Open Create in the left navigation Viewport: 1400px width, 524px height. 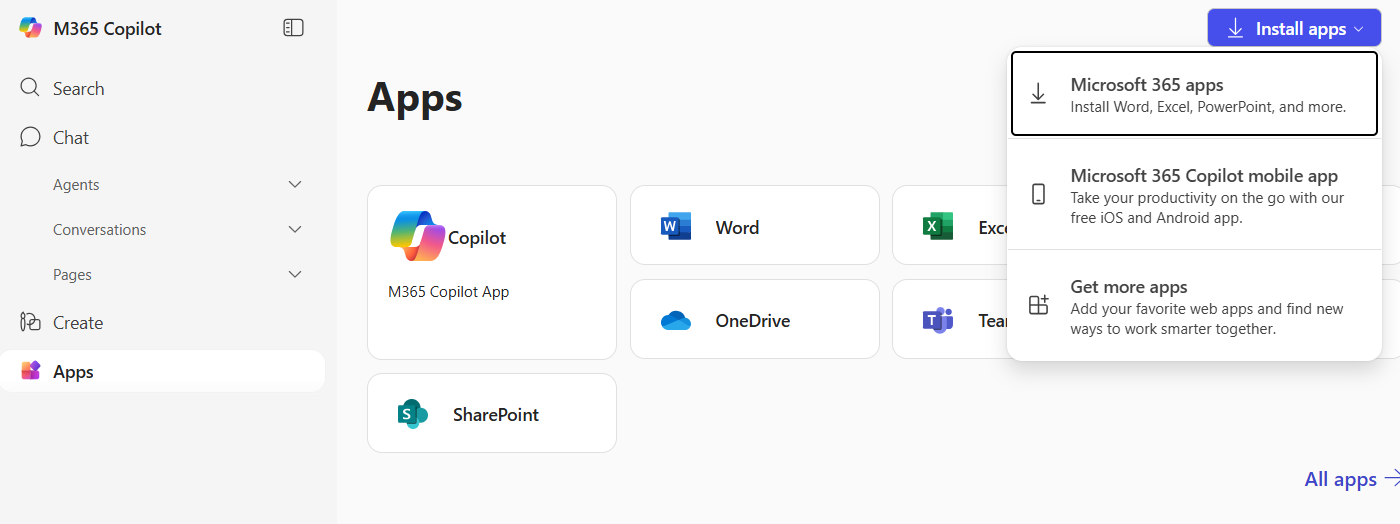(162, 323)
